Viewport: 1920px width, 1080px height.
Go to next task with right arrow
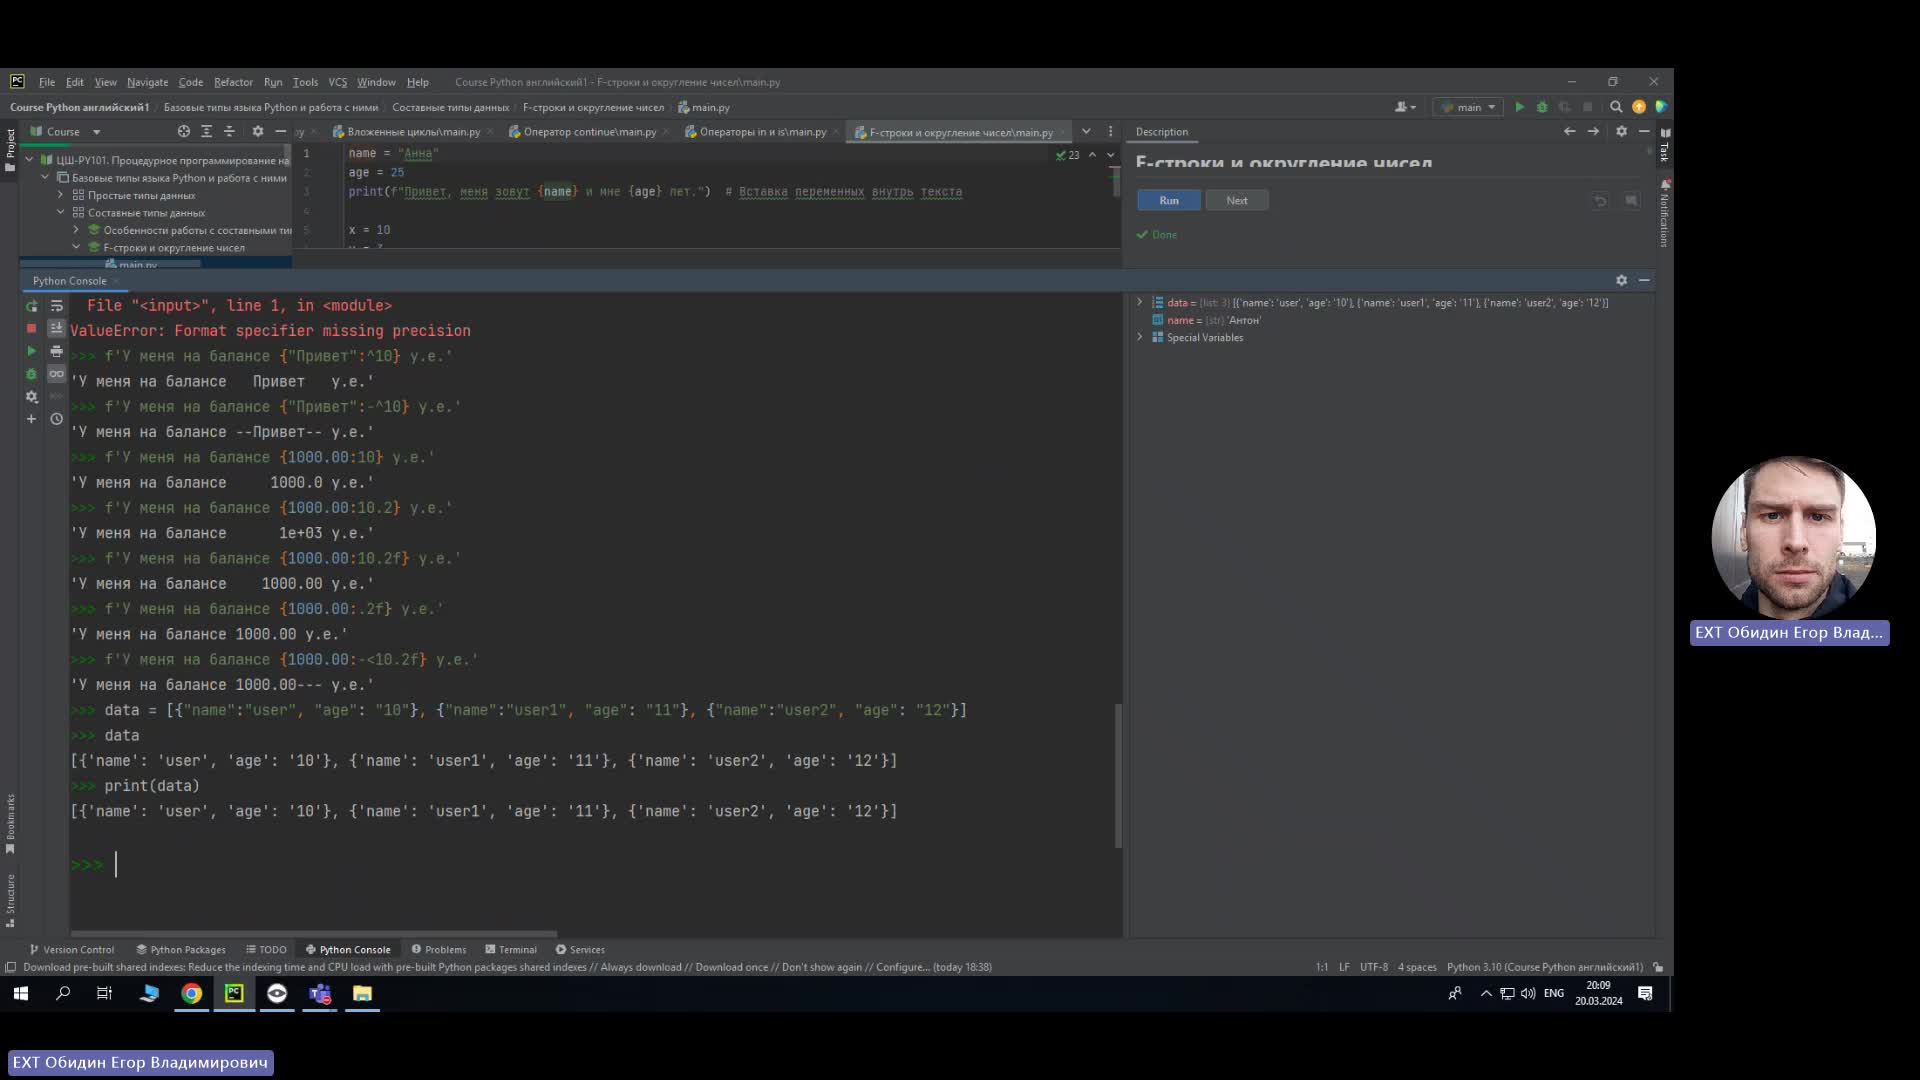(1594, 132)
